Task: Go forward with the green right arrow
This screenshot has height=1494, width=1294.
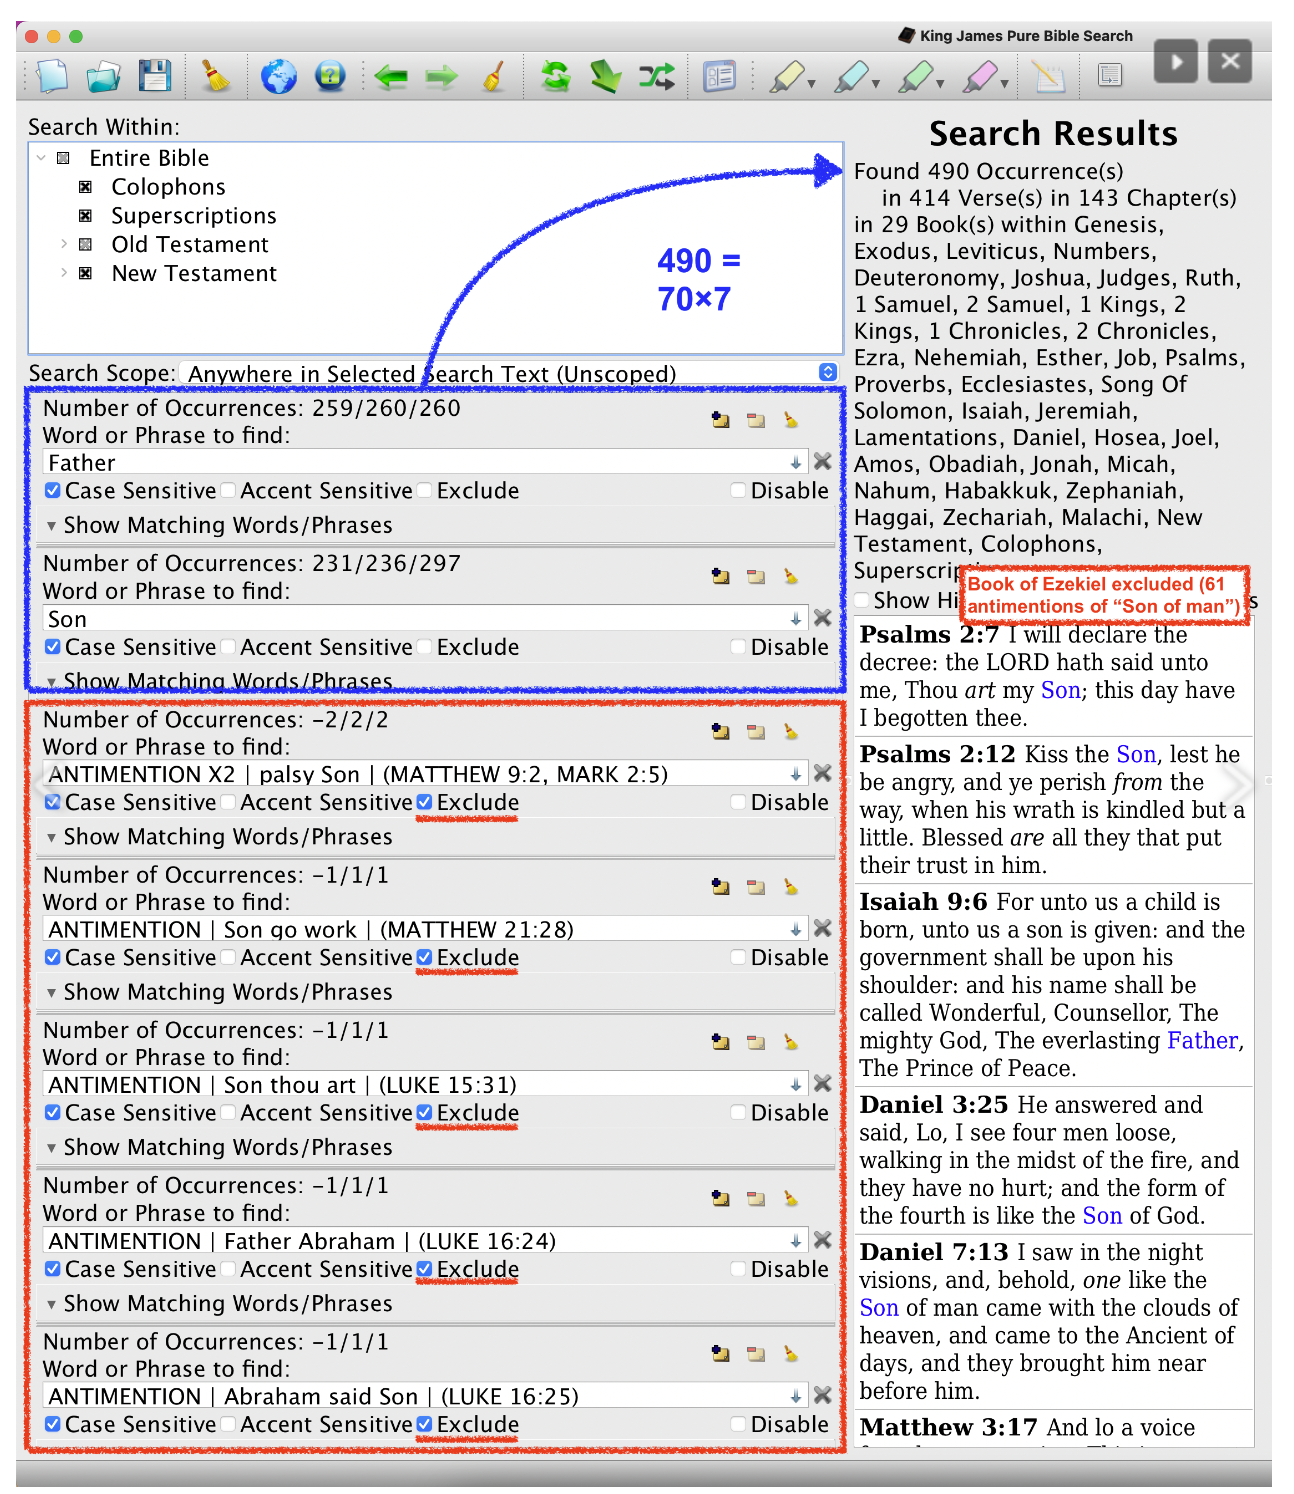Action: coord(441,76)
